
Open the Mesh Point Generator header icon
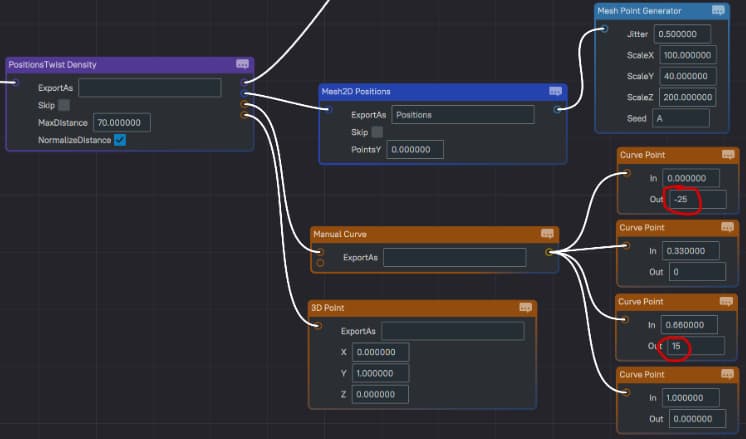[718, 11]
